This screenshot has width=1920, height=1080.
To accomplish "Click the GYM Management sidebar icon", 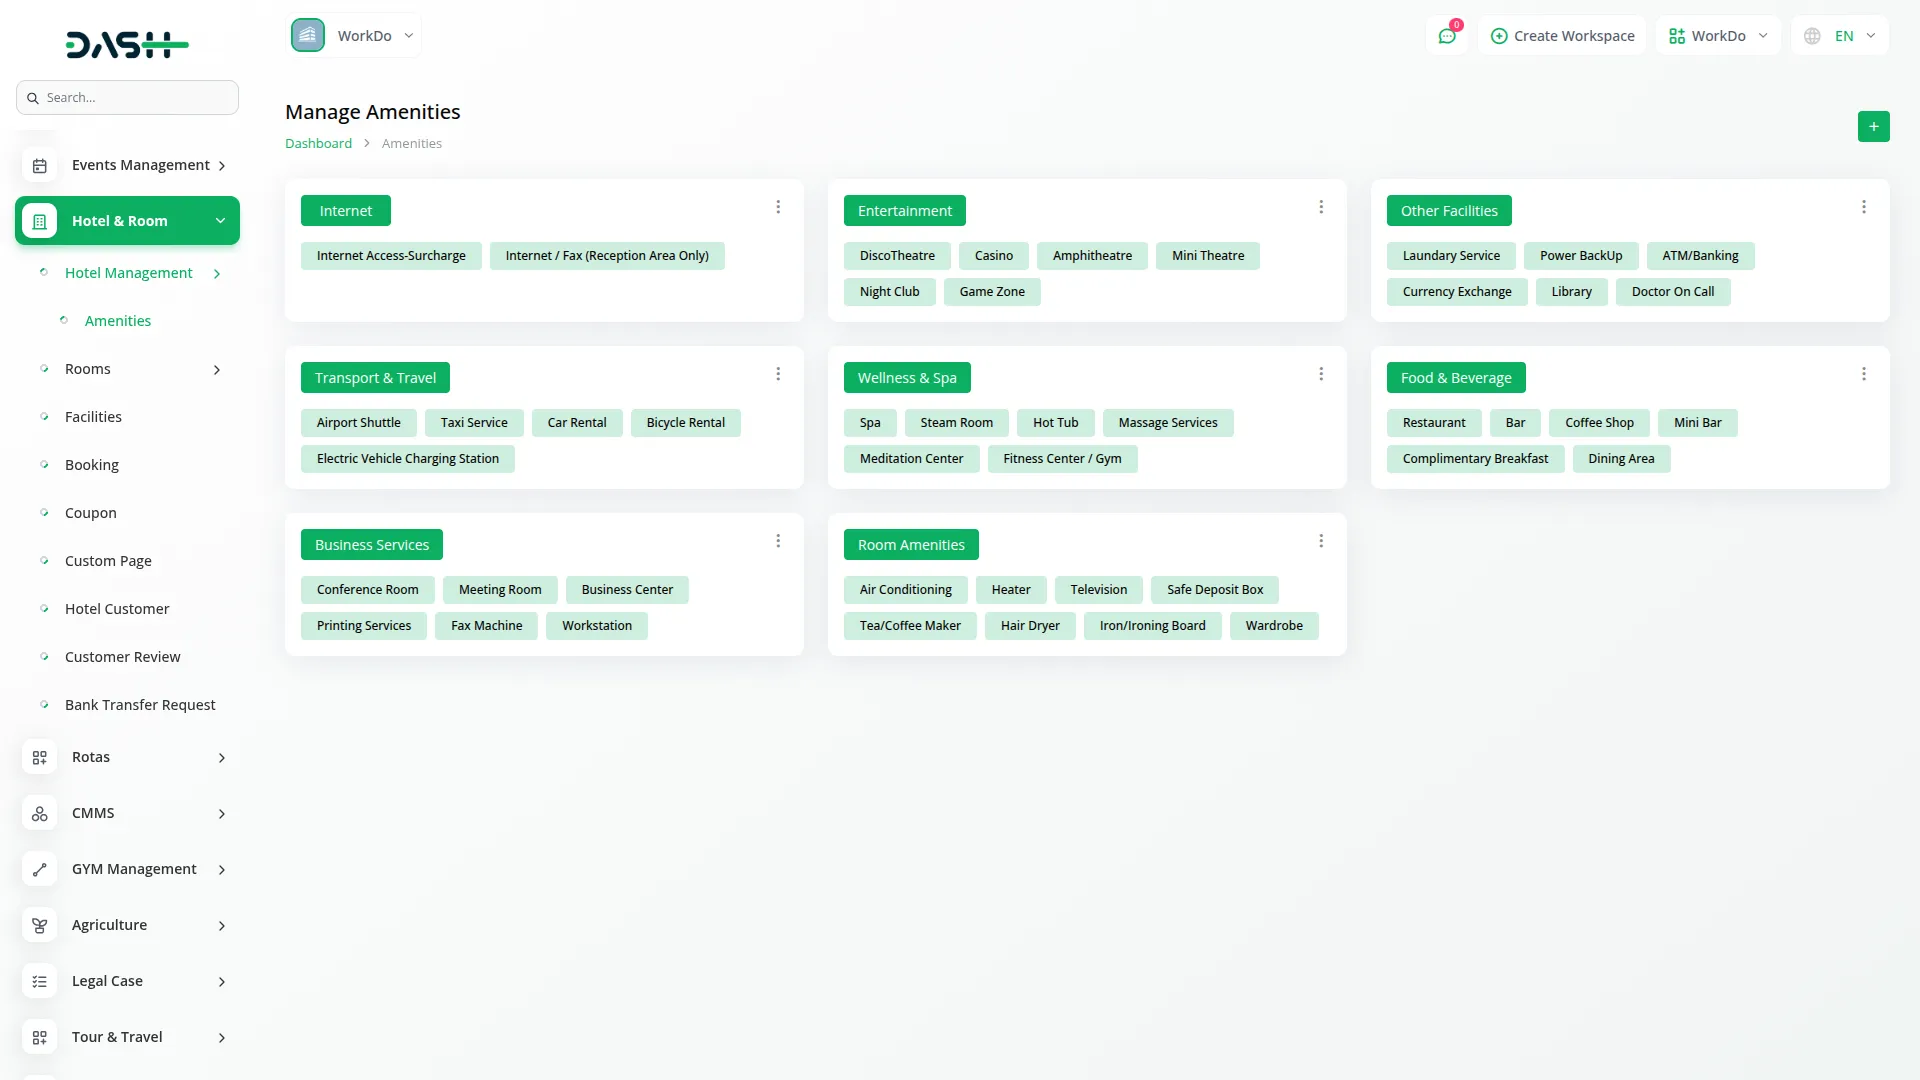I will point(40,870).
